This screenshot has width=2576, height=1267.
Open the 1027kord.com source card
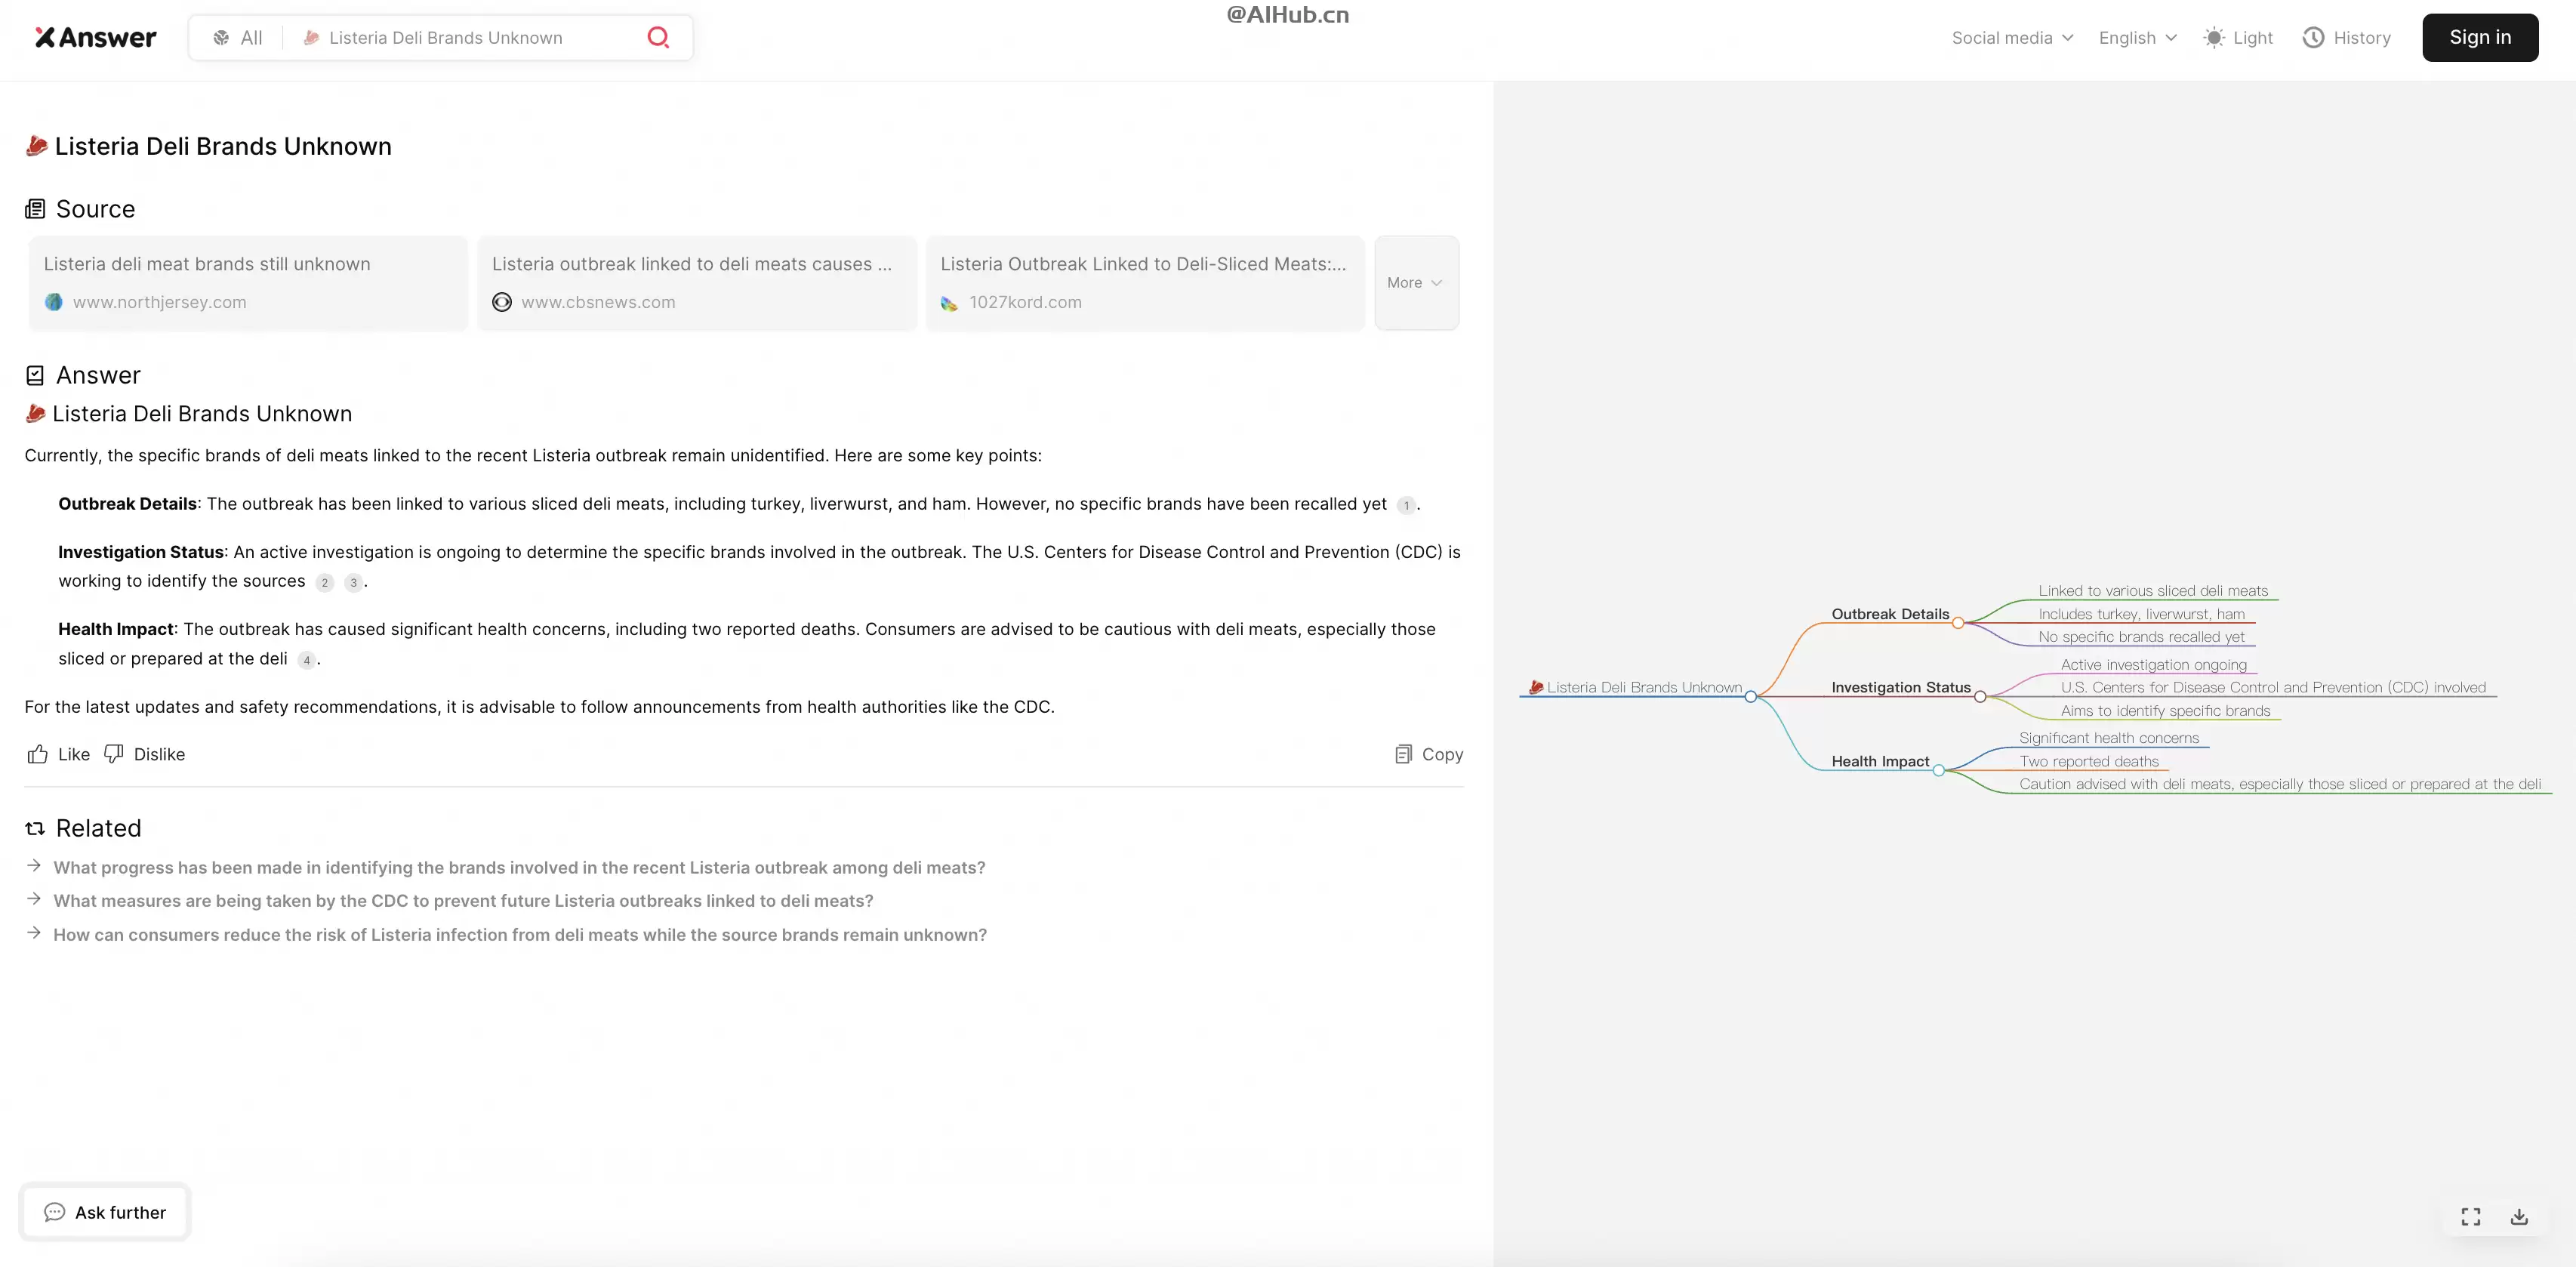(1144, 283)
